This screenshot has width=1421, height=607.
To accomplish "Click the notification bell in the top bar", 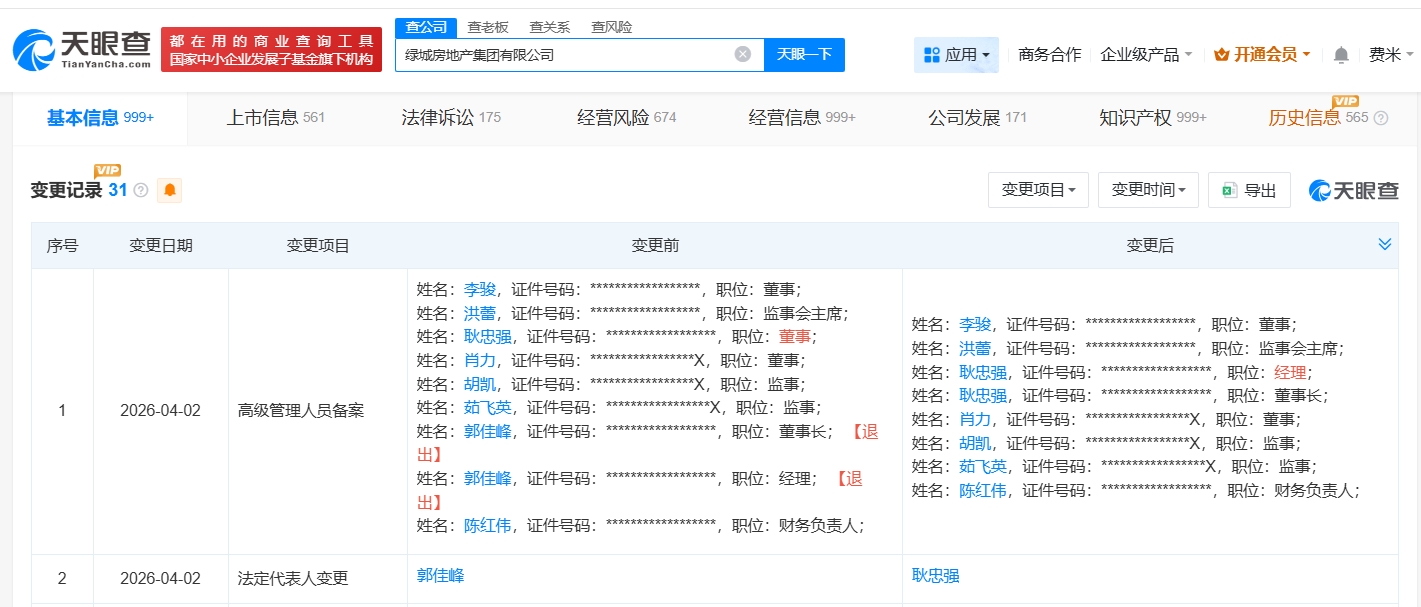I will click(x=1341, y=55).
